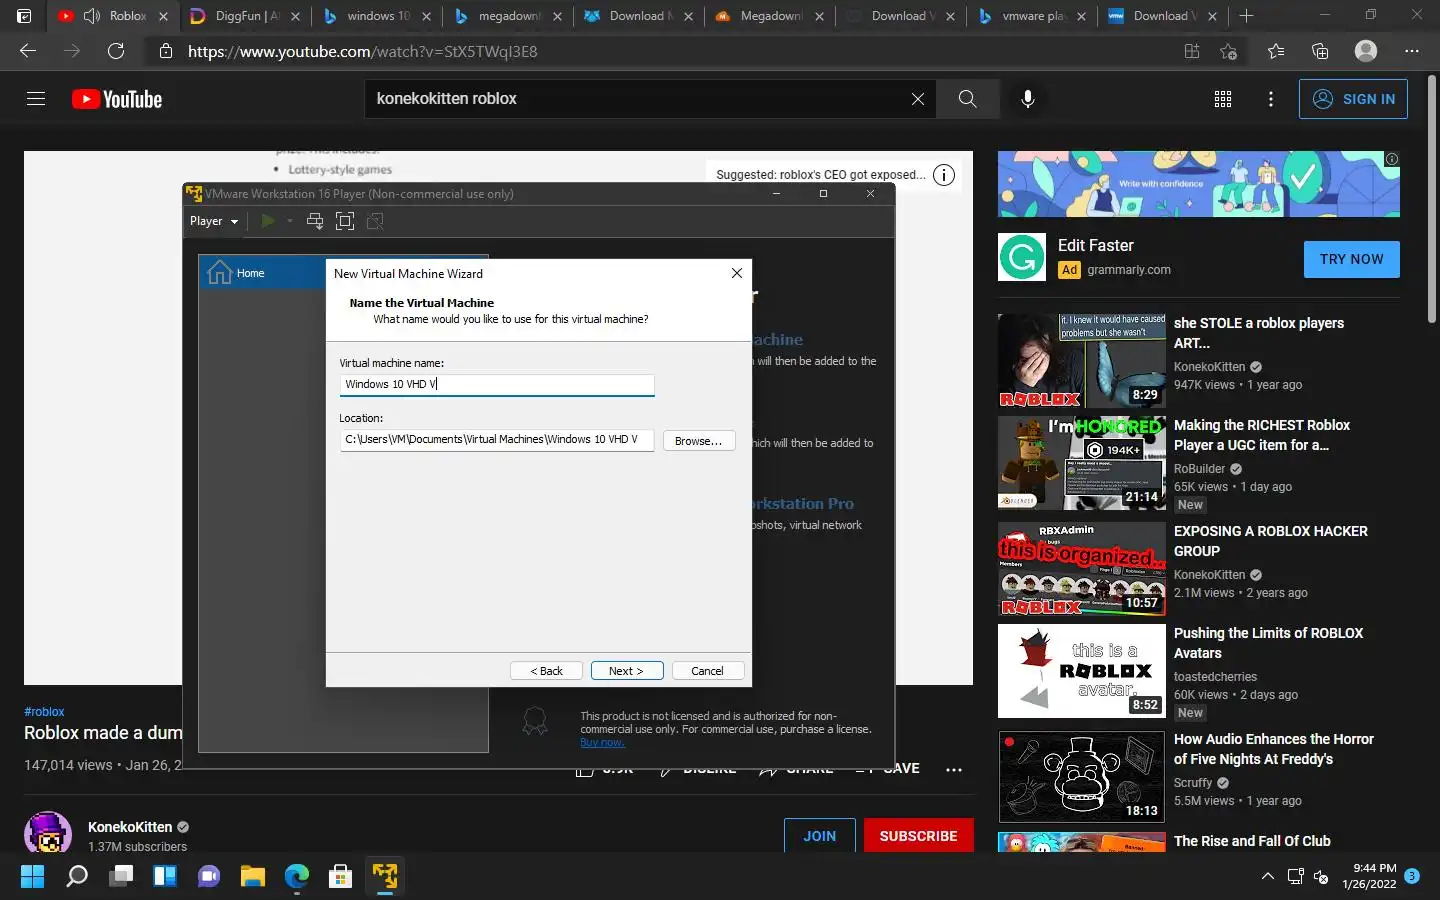The width and height of the screenshot is (1440, 900).
Task: Mute the Roblox tab via speaker icon
Action: [92, 16]
